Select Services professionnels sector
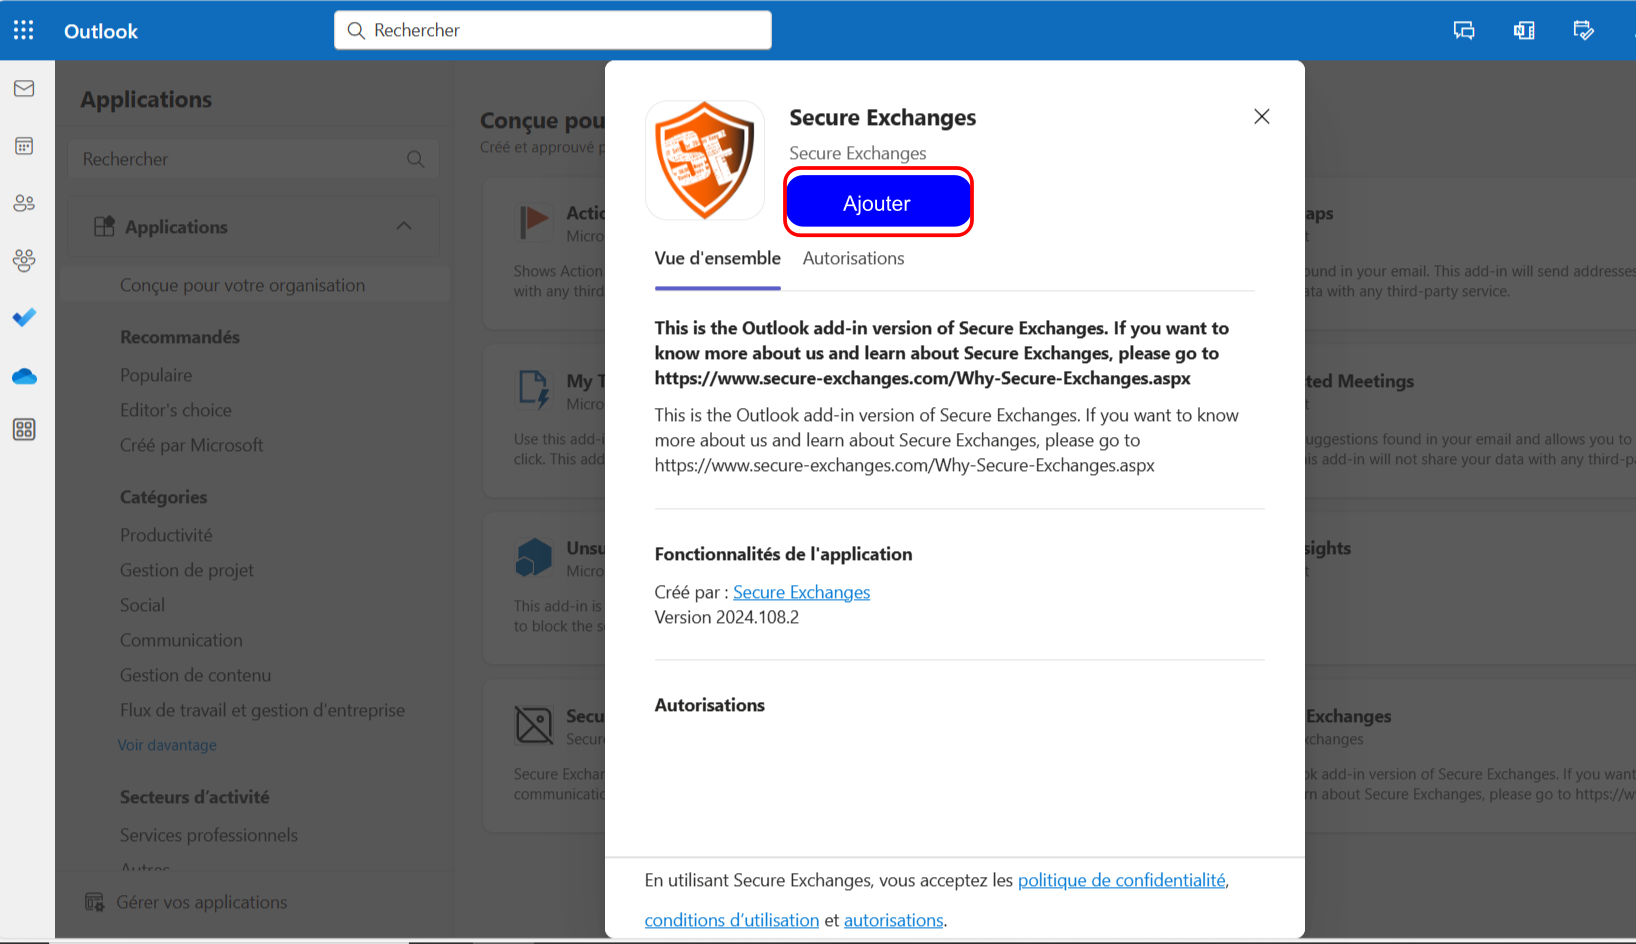 pyautogui.click(x=209, y=835)
